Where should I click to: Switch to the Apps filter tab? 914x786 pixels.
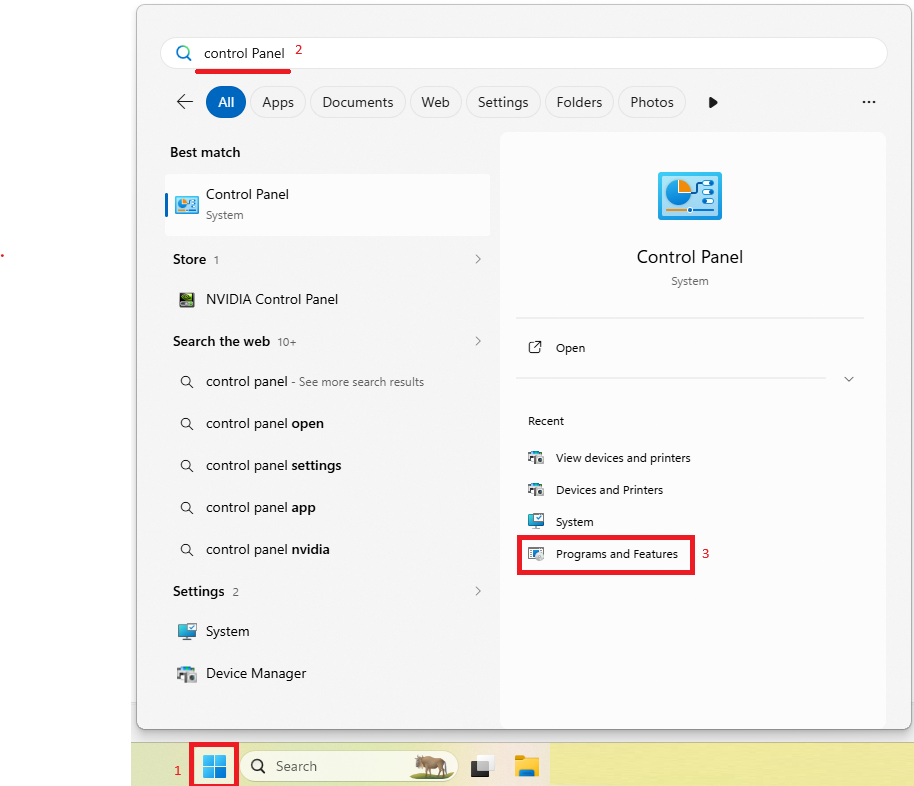(x=278, y=102)
